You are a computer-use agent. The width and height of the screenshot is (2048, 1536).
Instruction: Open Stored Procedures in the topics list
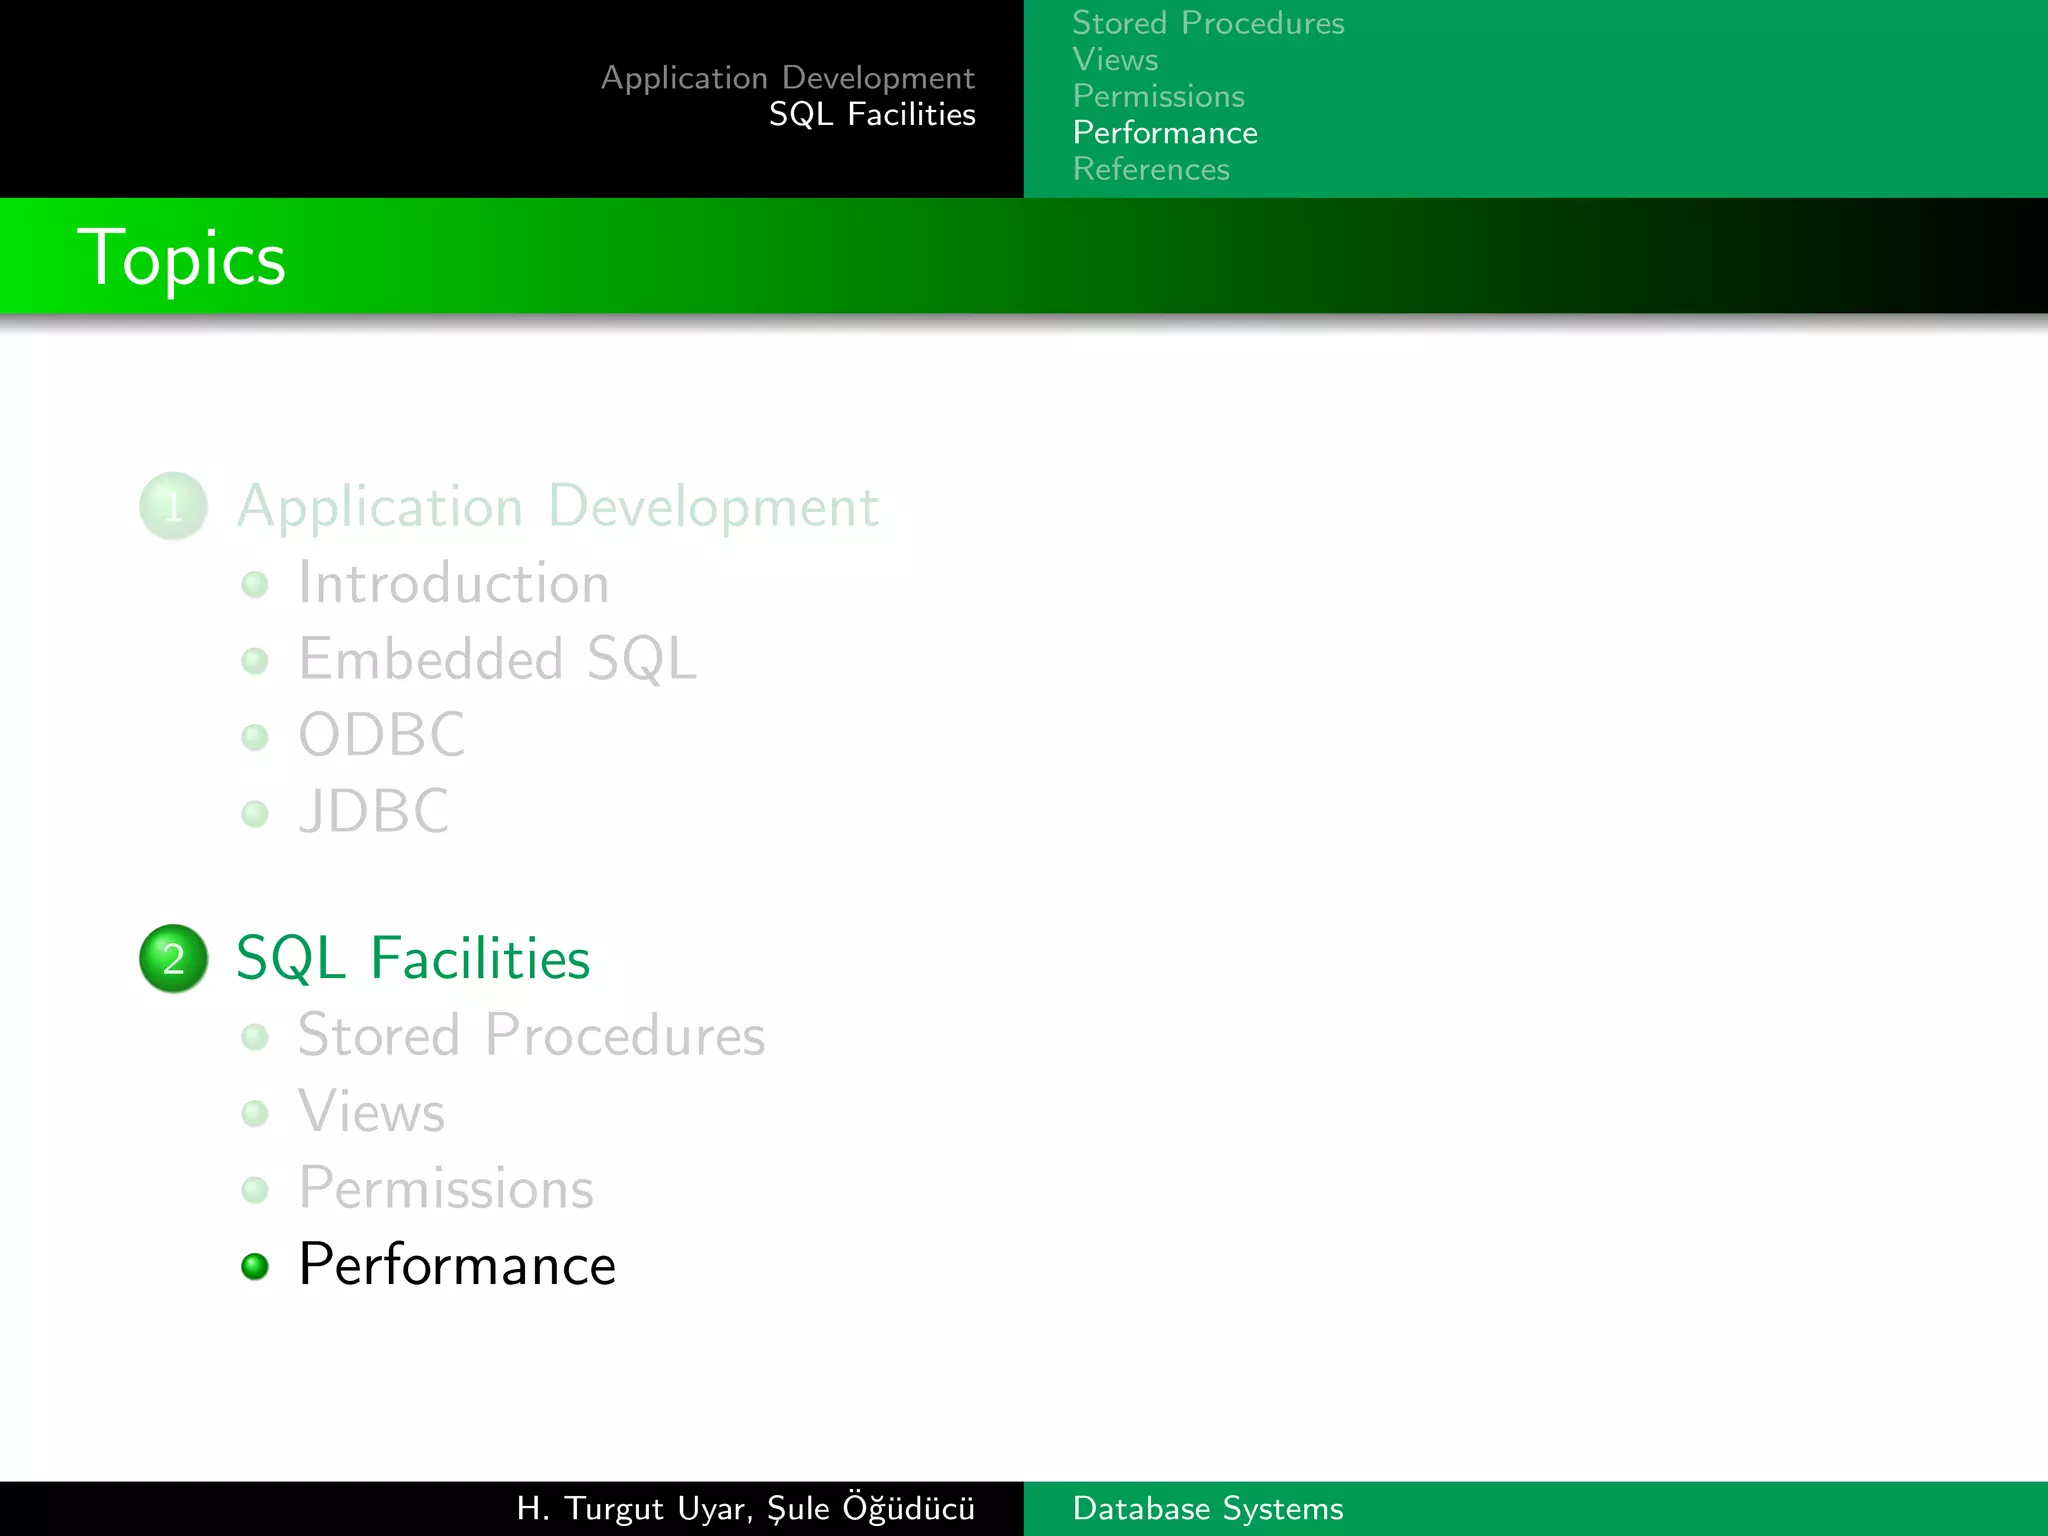point(532,1035)
